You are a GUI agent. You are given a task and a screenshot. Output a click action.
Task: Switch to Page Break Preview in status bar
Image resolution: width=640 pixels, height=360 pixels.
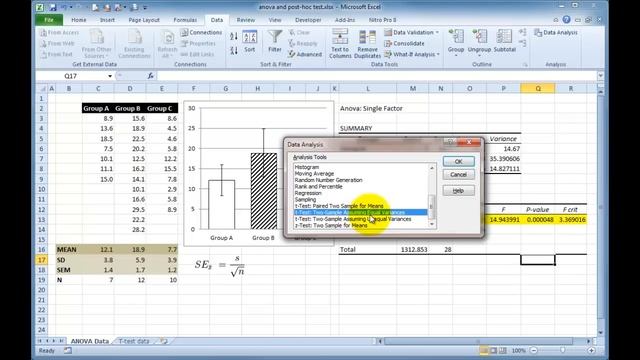coord(502,350)
